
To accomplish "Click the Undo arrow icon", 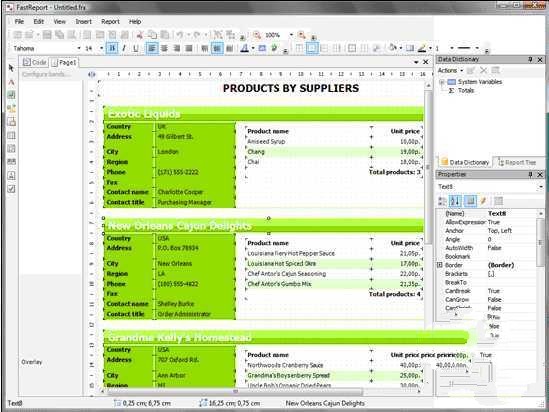I will 180,35.
